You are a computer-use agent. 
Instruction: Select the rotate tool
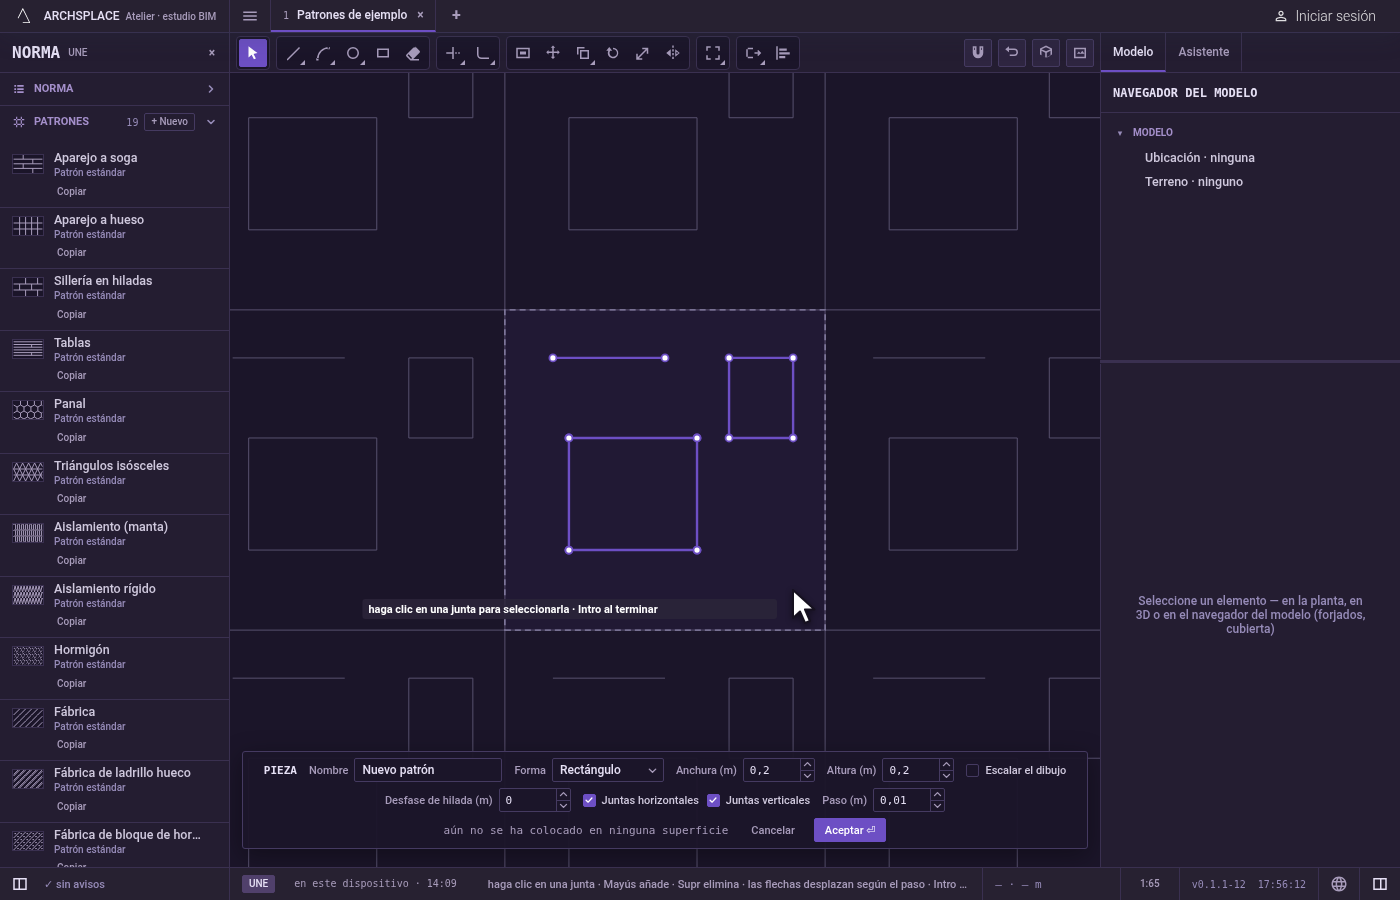(x=613, y=53)
